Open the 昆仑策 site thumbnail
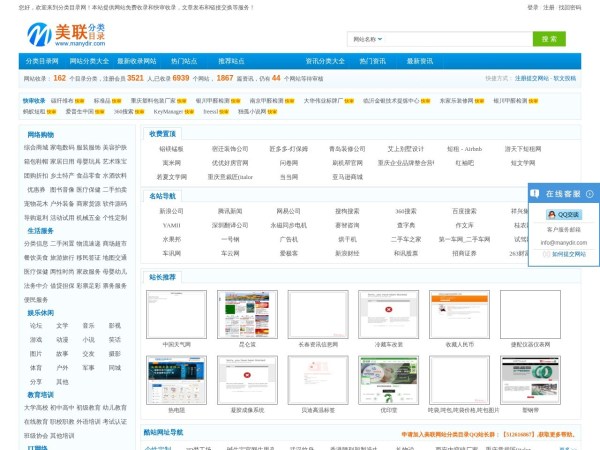The height and width of the screenshot is (450, 600). point(247,315)
